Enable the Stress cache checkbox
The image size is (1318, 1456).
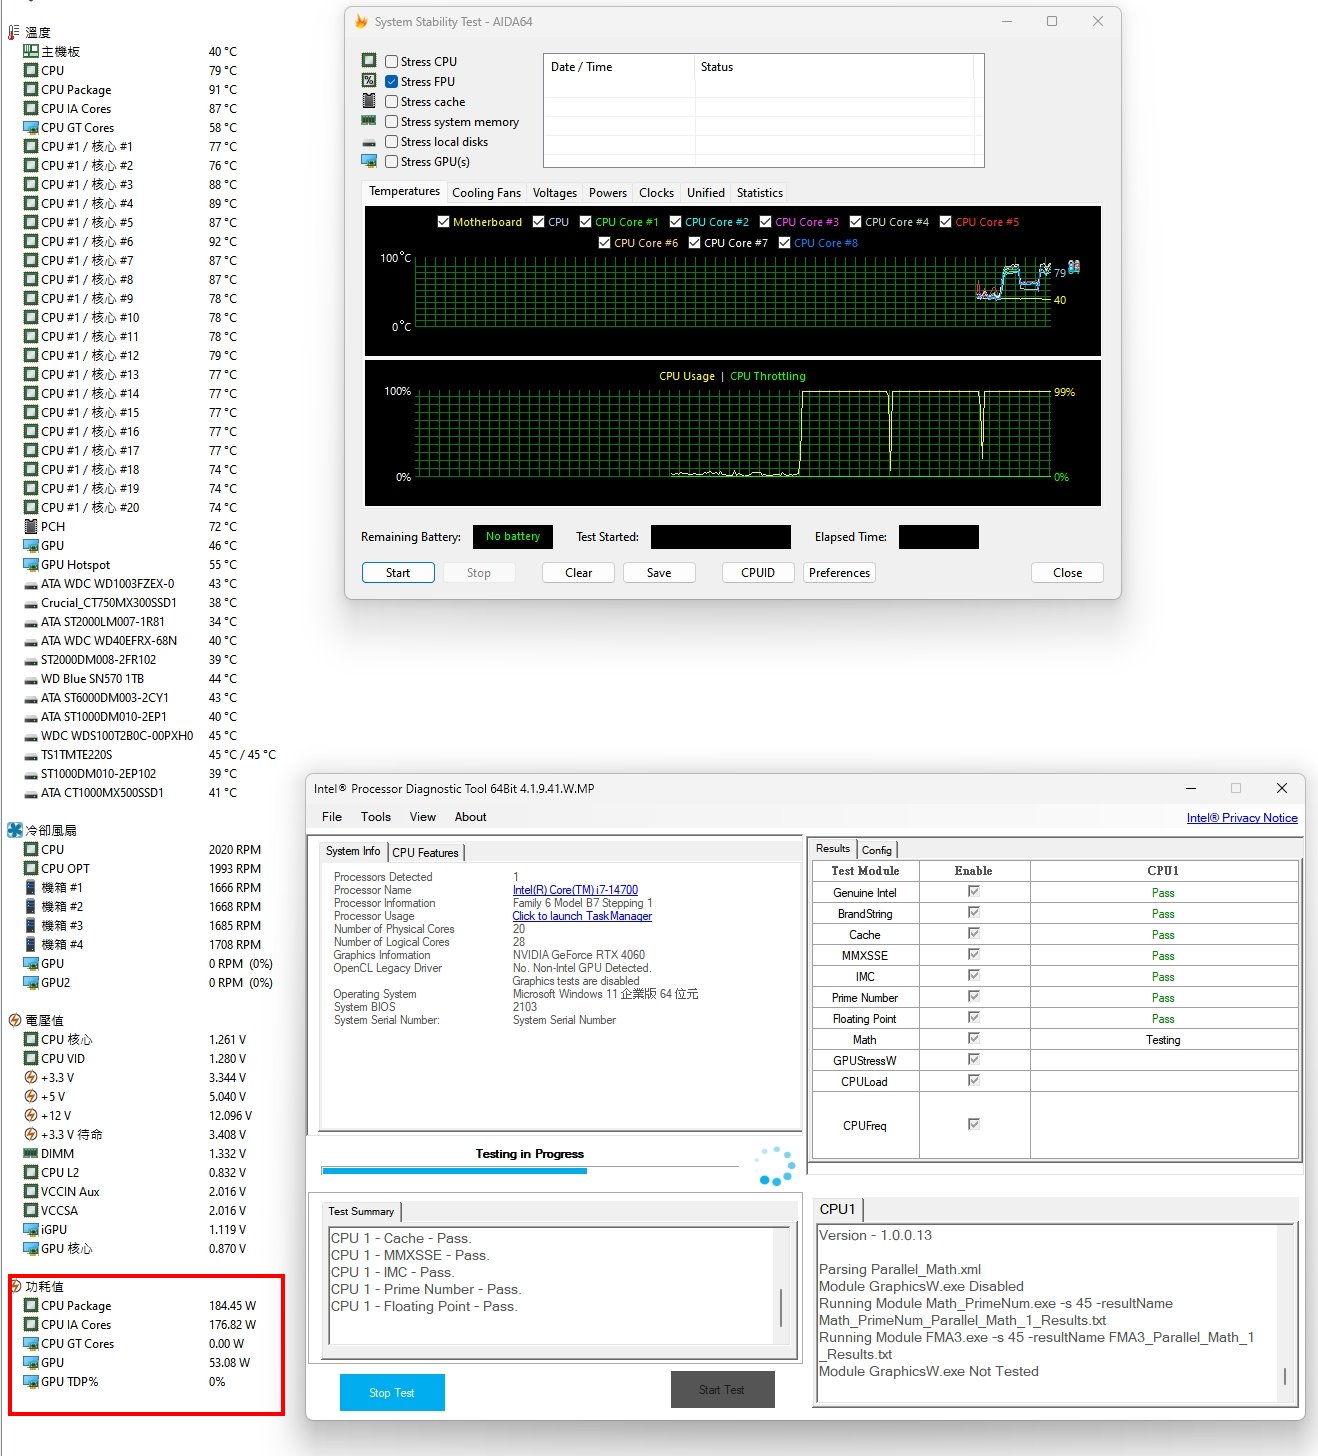(x=391, y=101)
